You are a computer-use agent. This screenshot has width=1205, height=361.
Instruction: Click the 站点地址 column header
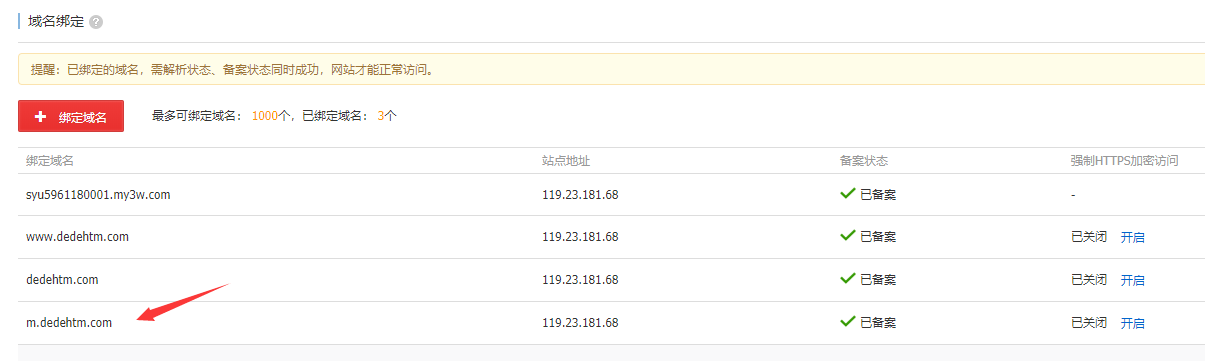(x=566, y=161)
